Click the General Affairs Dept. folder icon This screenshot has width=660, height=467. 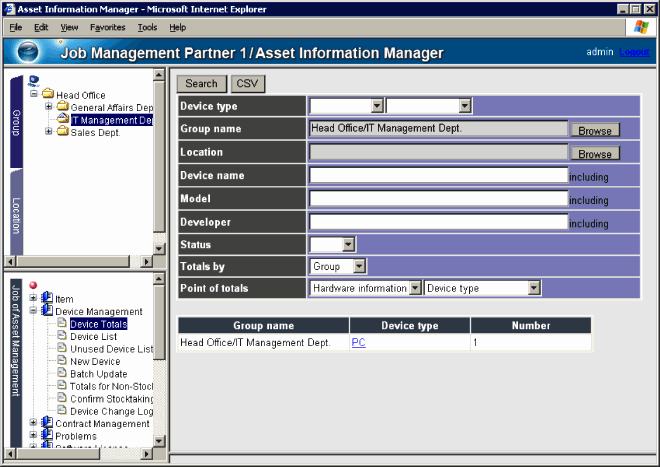coord(62,107)
